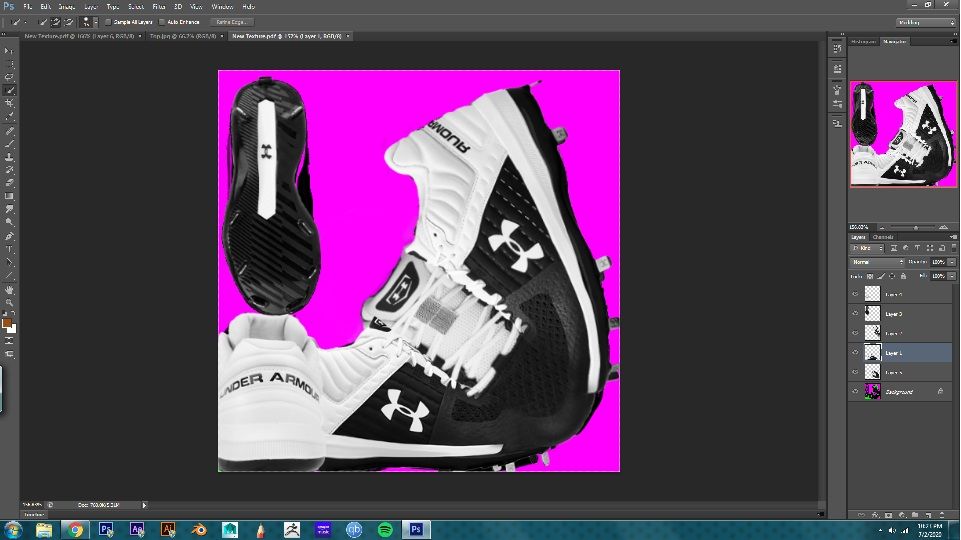The height and width of the screenshot is (540, 961).
Task: Select the Healing Brush tool
Action: [x=9, y=131]
